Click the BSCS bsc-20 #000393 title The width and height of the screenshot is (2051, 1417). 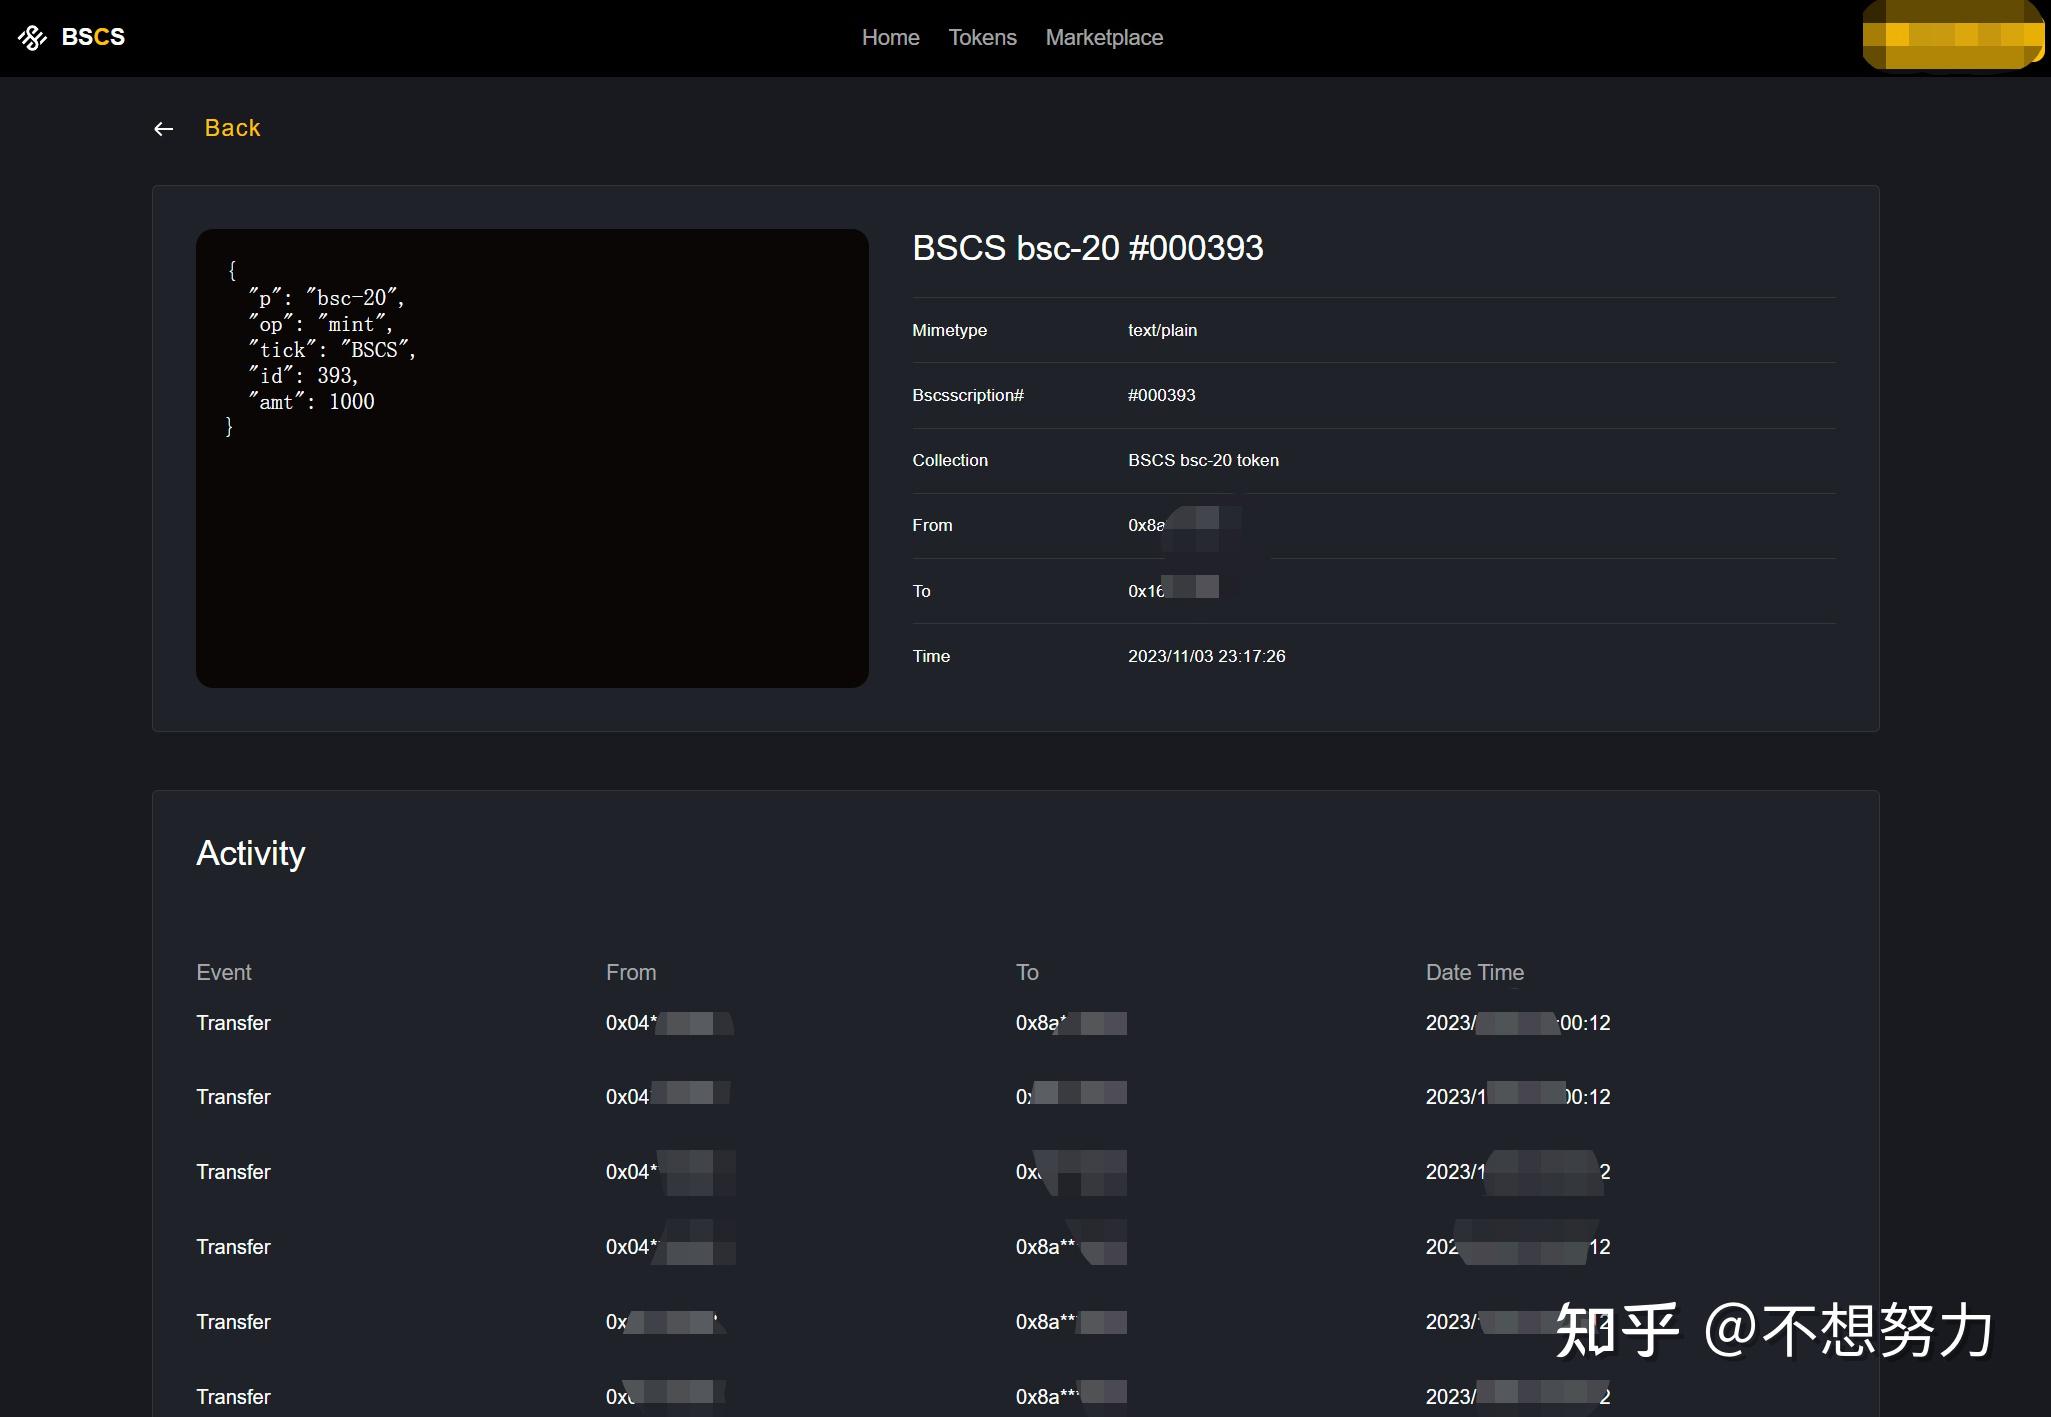pyautogui.click(x=1087, y=248)
